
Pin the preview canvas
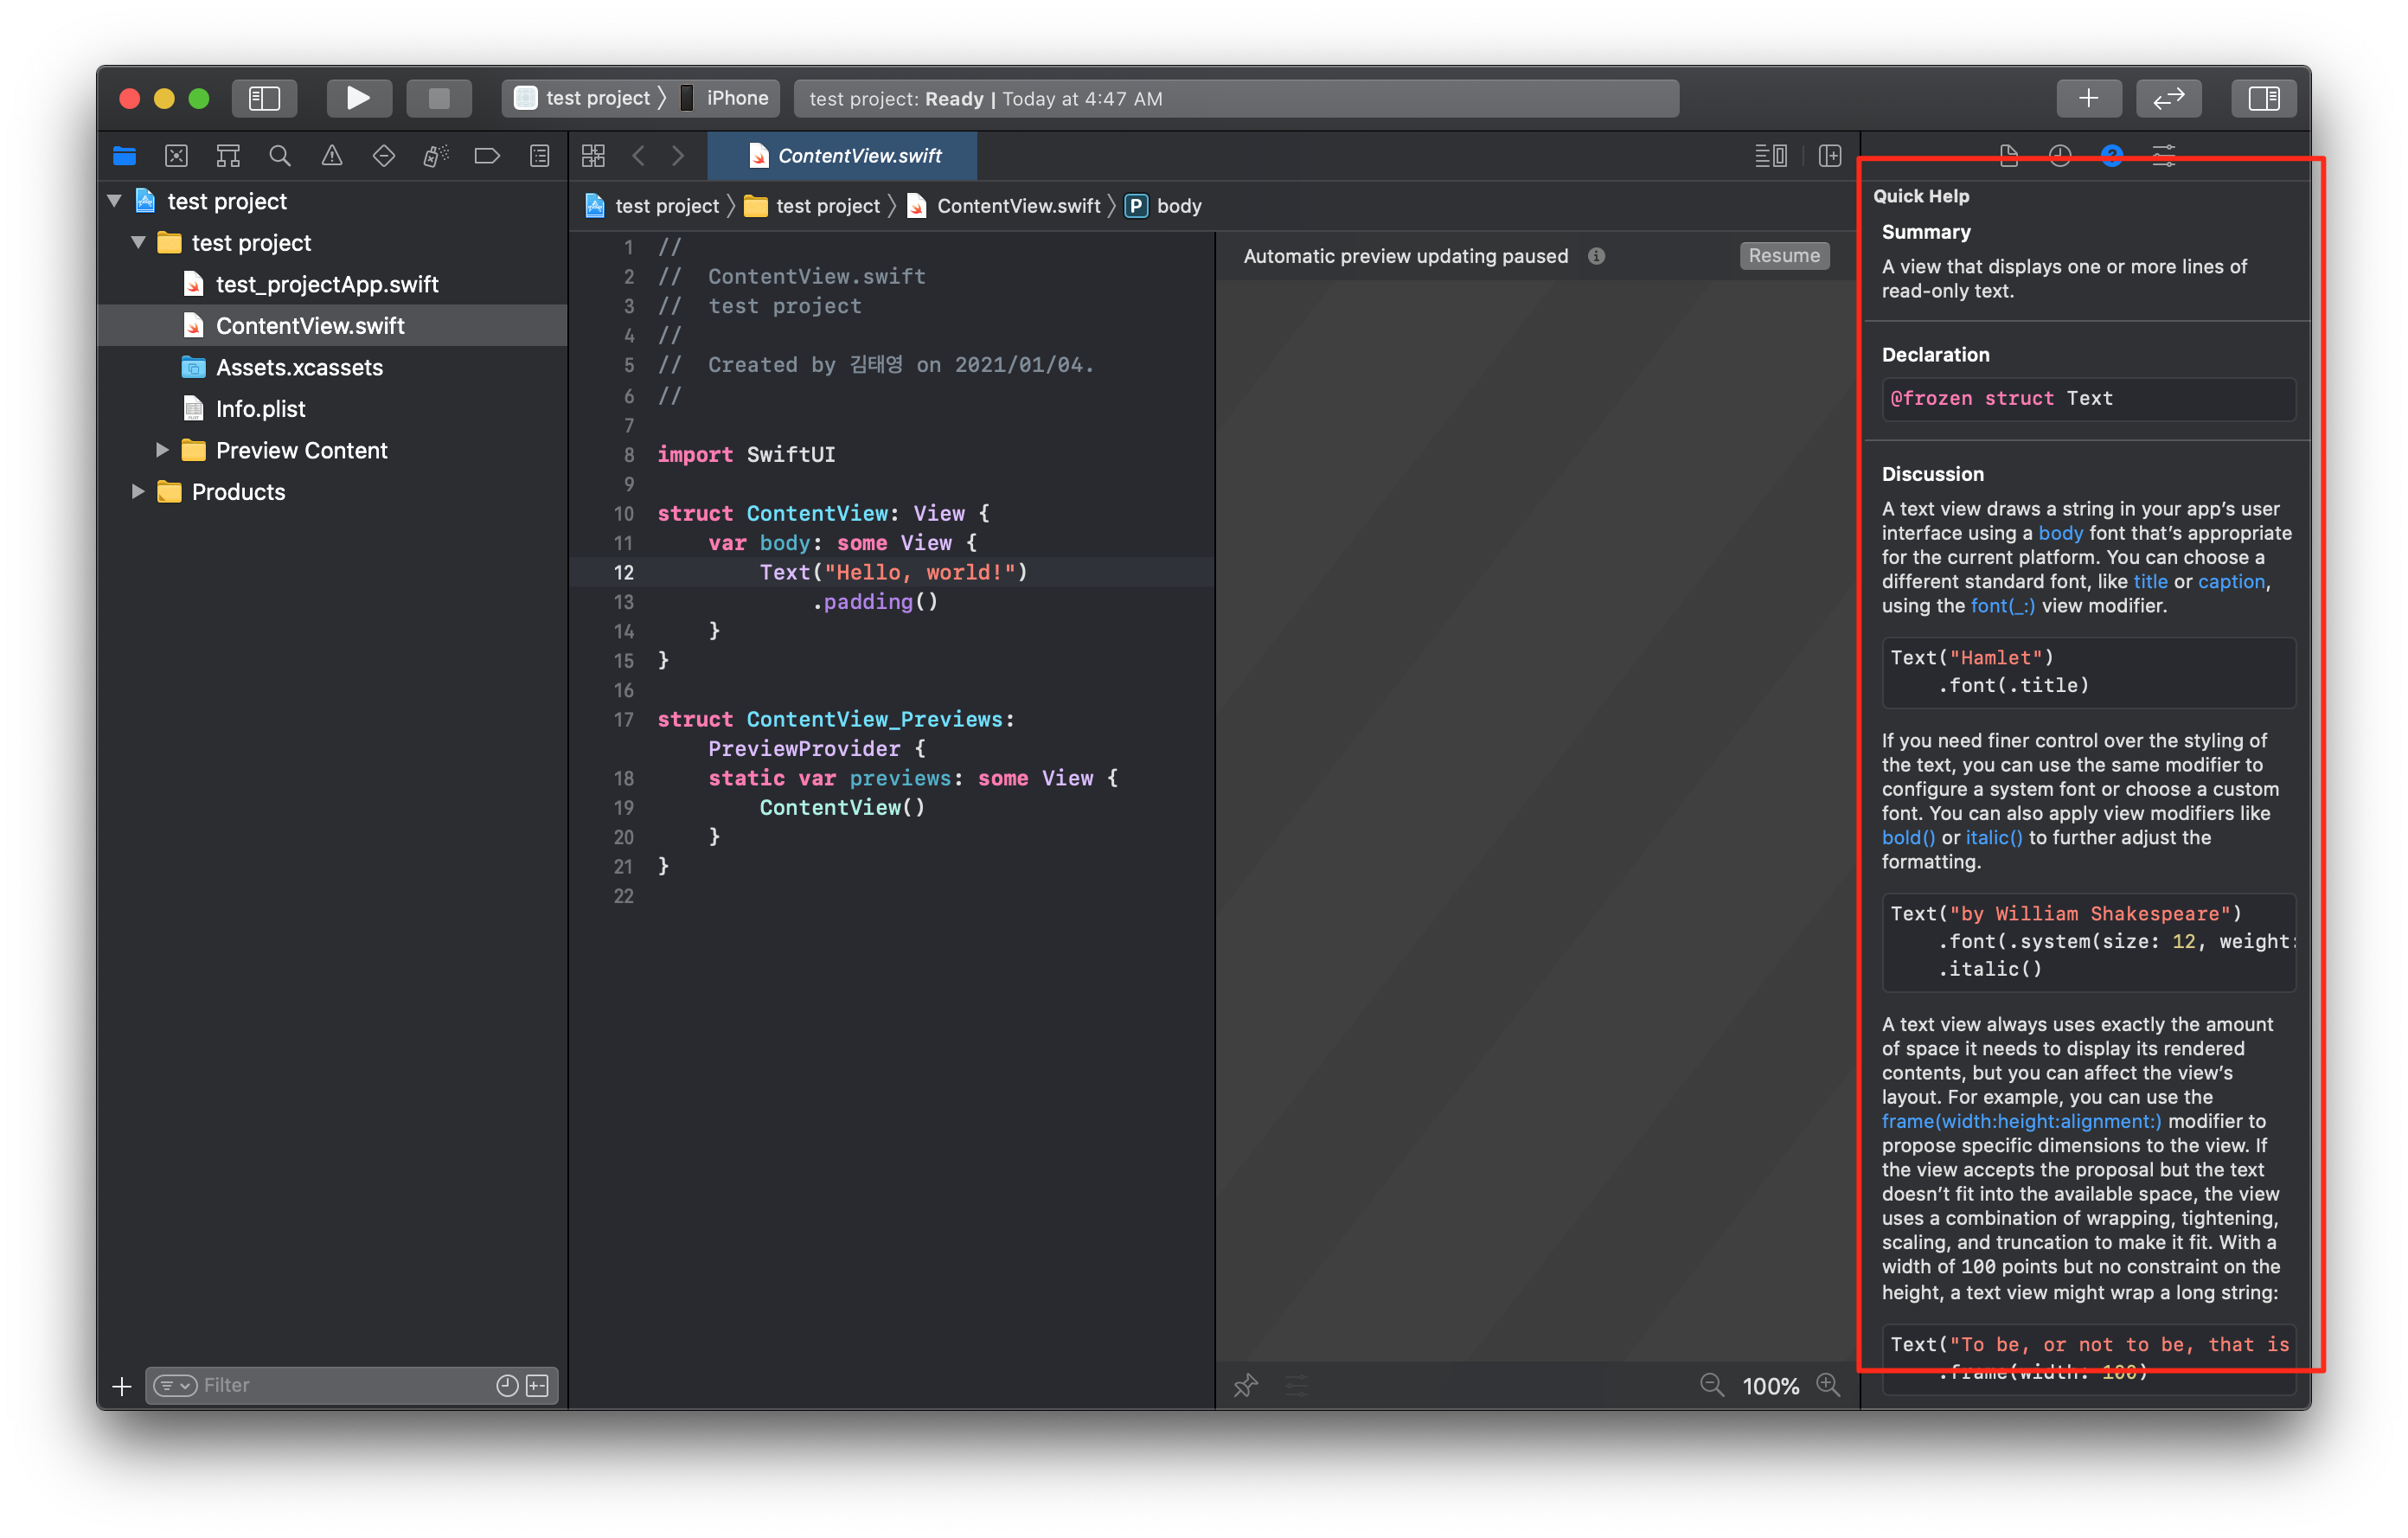[x=1245, y=1385]
